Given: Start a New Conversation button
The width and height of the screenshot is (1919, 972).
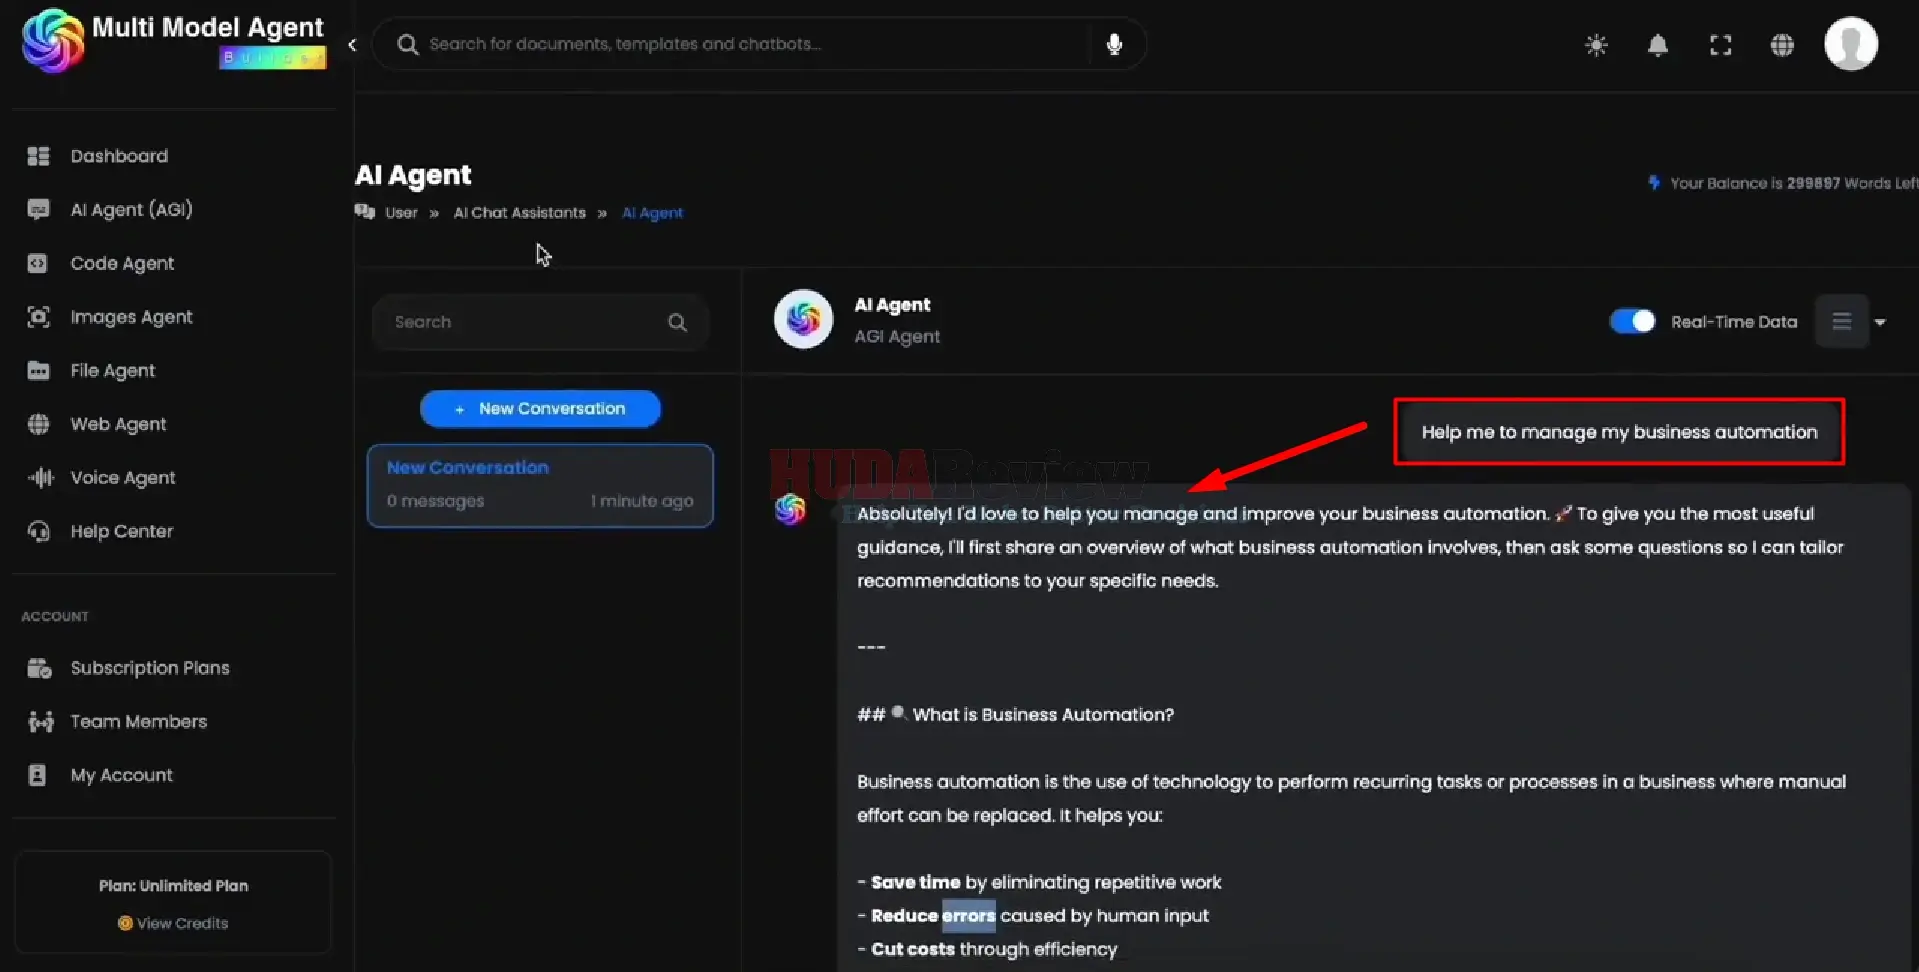Looking at the screenshot, I should 540,408.
